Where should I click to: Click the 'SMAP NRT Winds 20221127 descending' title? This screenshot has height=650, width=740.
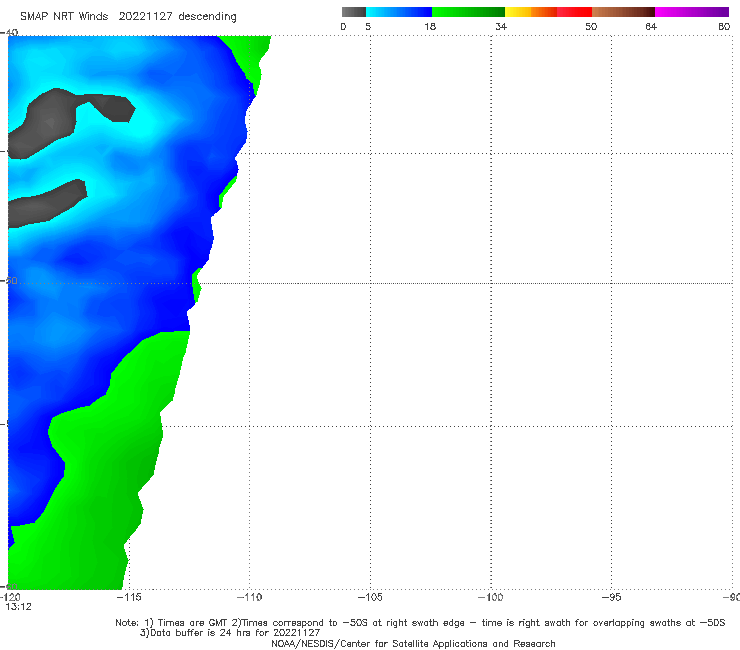tap(128, 17)
